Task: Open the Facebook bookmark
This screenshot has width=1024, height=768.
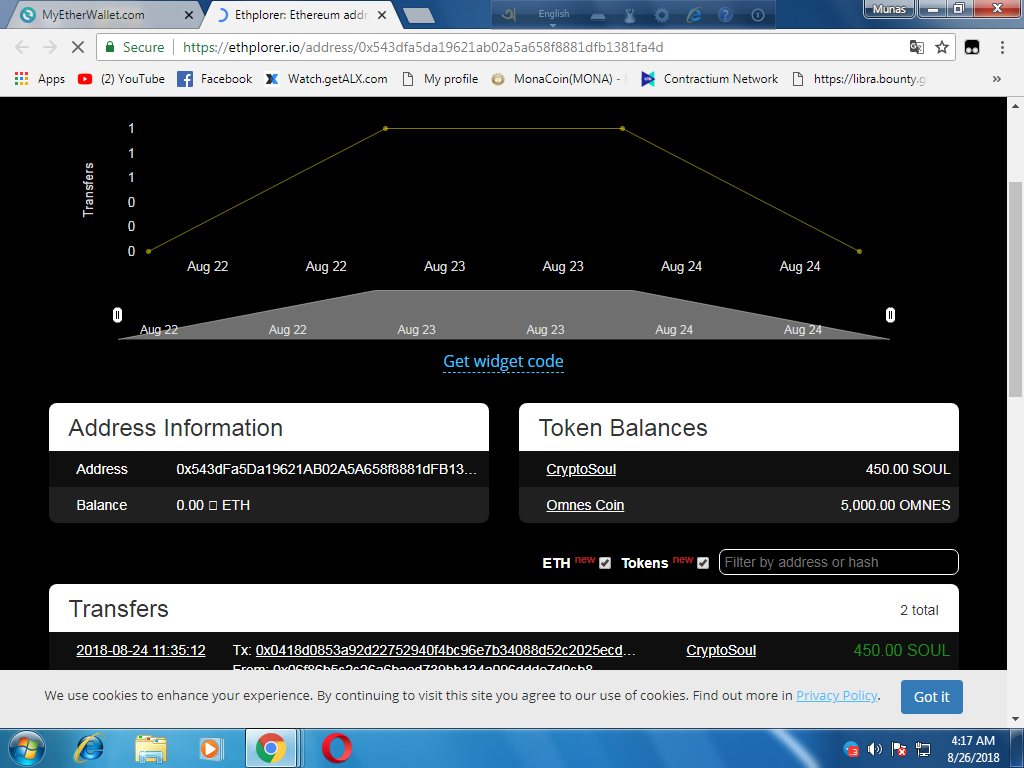Action: 214,79
